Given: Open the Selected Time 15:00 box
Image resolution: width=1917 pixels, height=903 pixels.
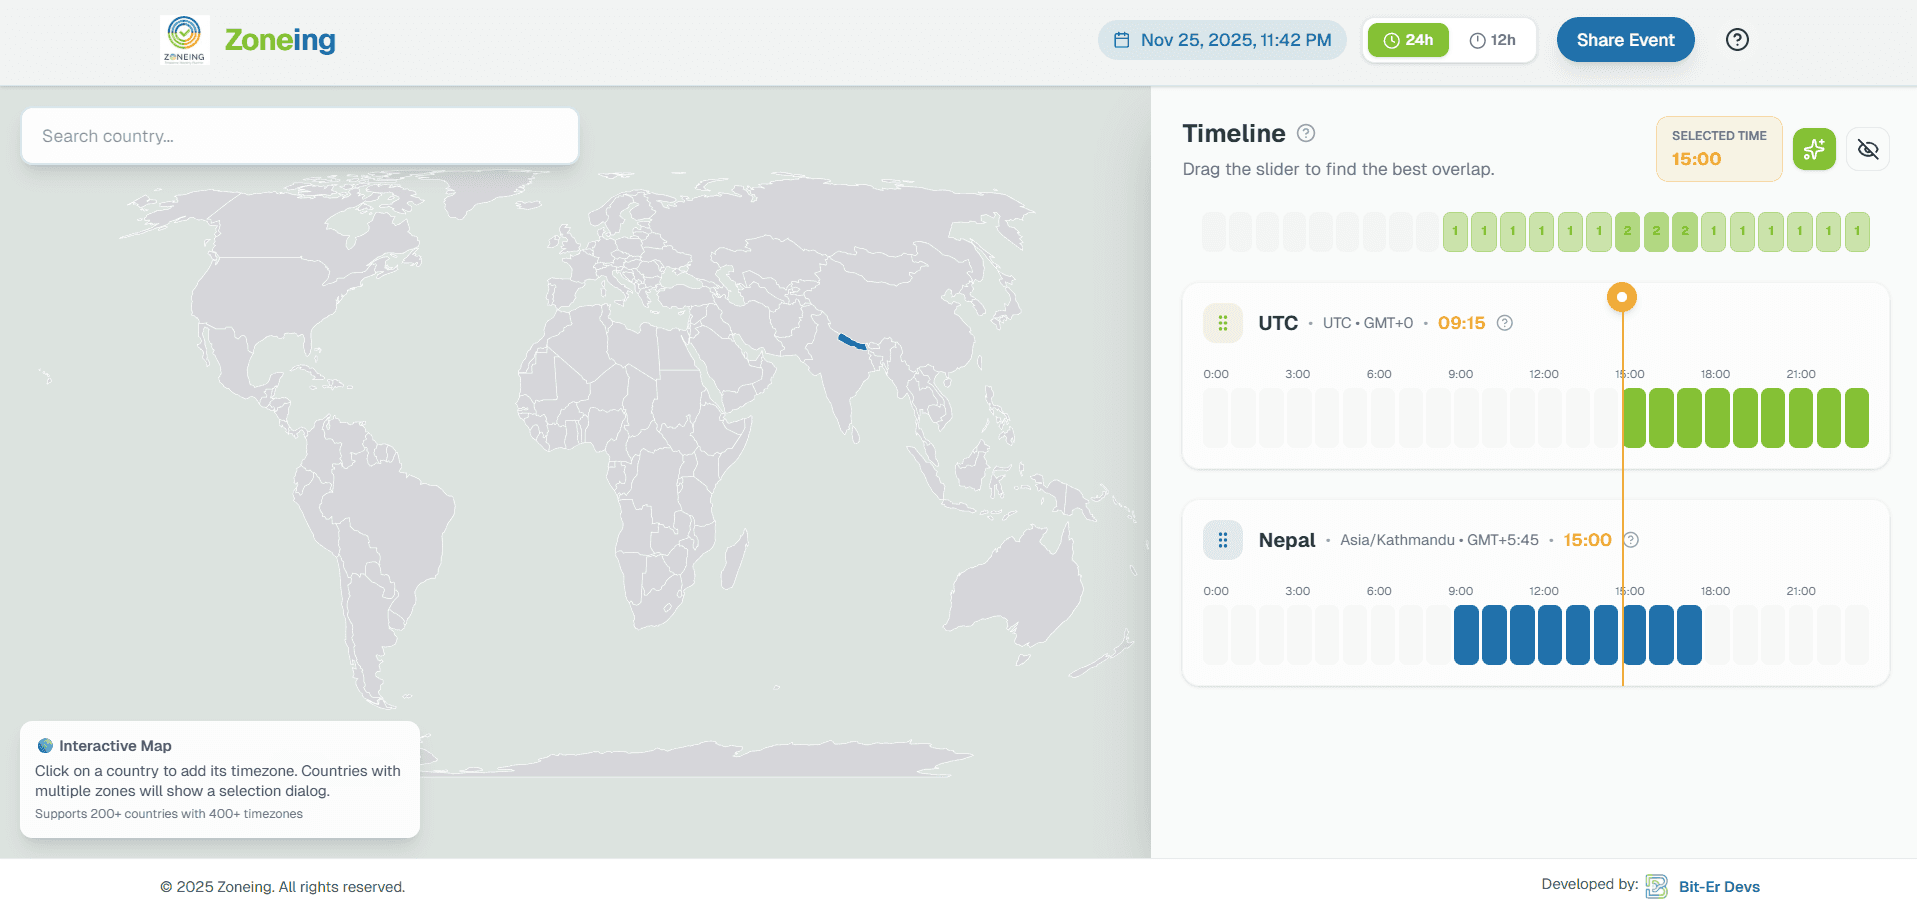Looking at the screenshot, I should [1718, 149].
